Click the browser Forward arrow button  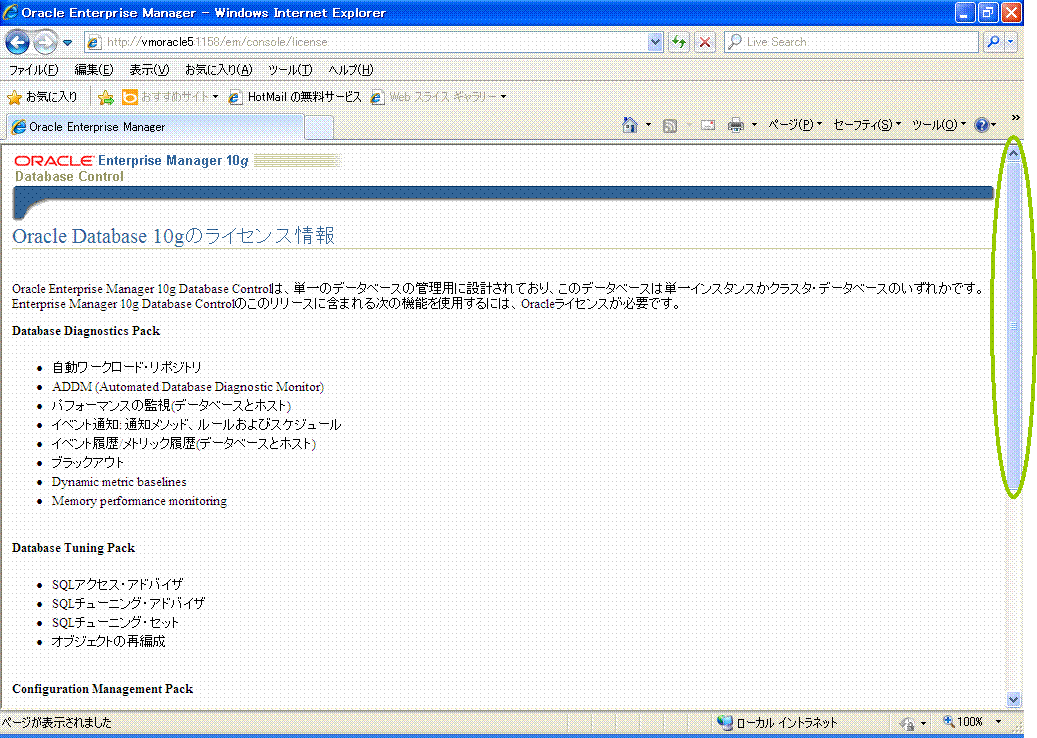(46, 42)
